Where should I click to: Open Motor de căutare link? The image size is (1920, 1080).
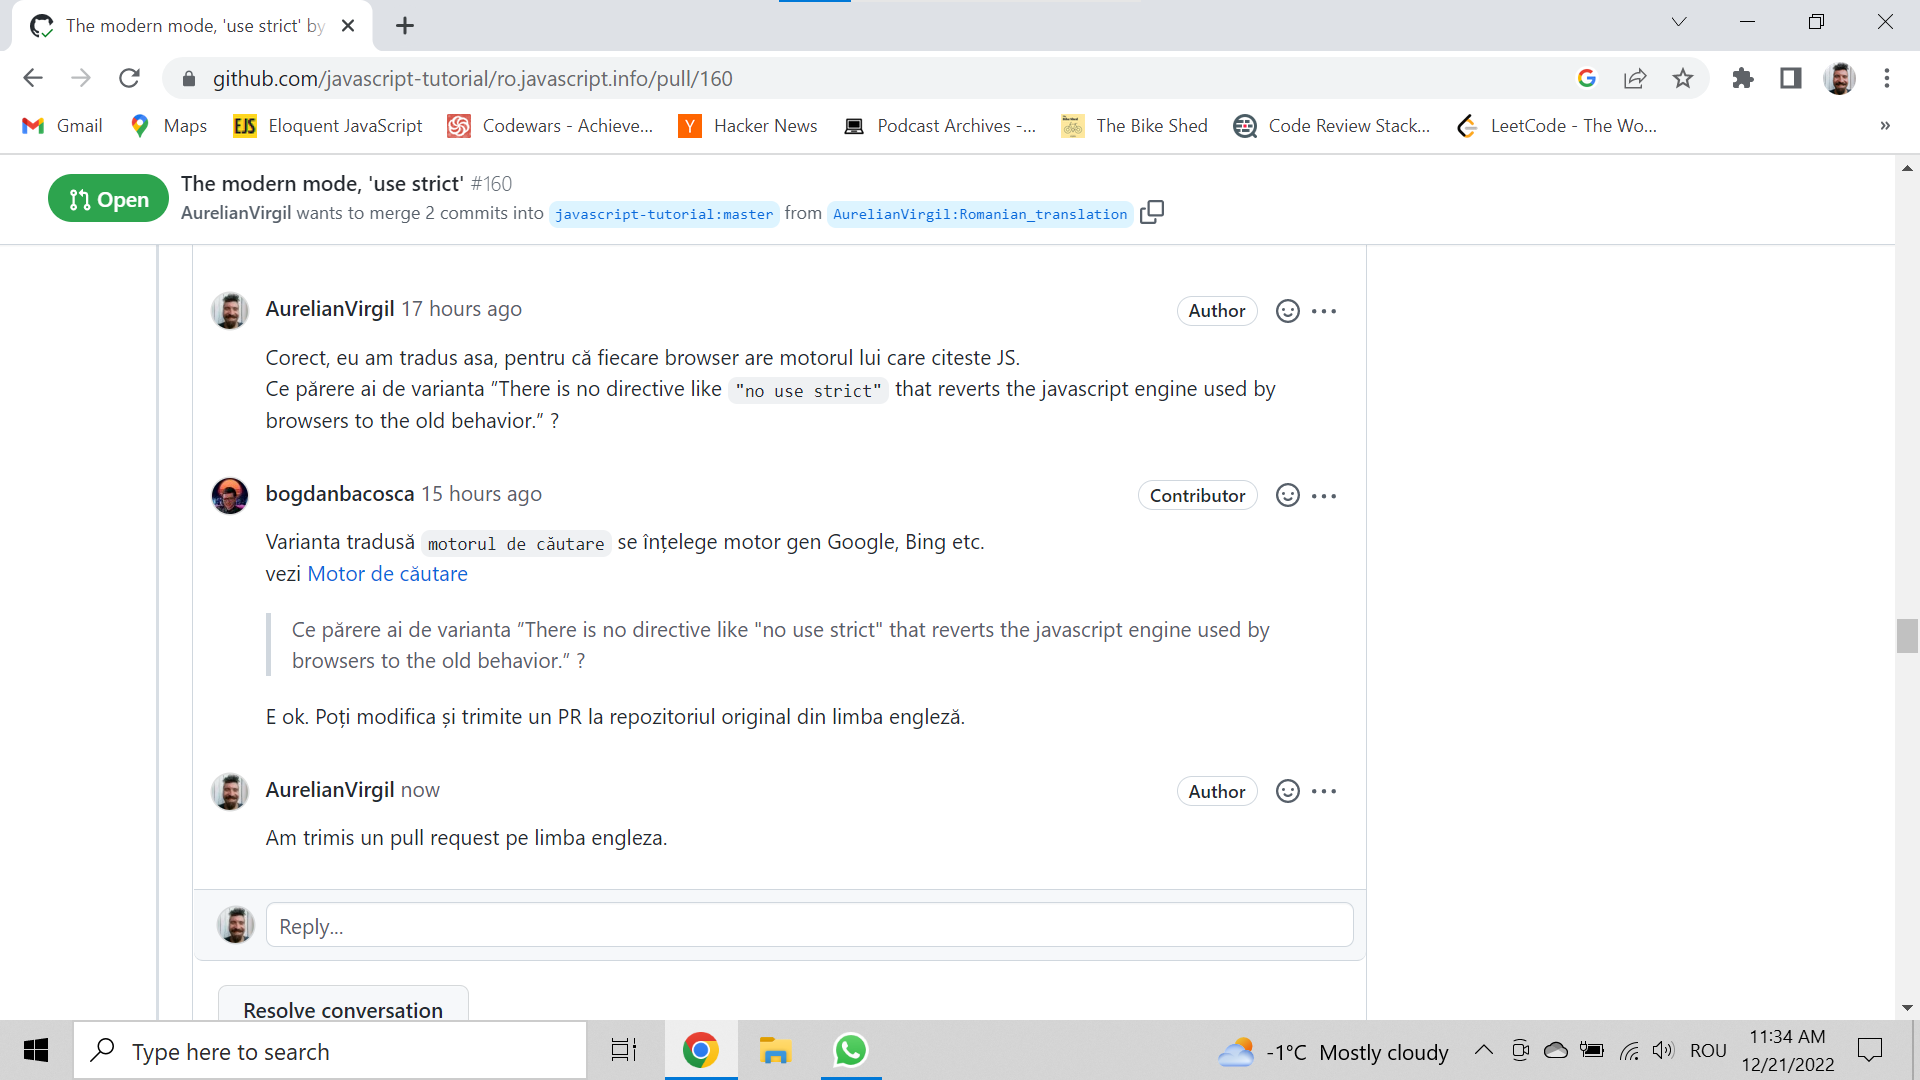[387, 574]
